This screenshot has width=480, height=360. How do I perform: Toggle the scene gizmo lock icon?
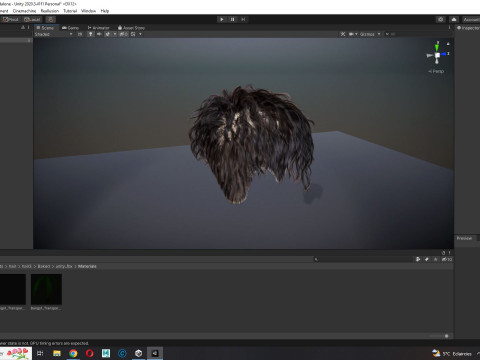coord(448,44)
